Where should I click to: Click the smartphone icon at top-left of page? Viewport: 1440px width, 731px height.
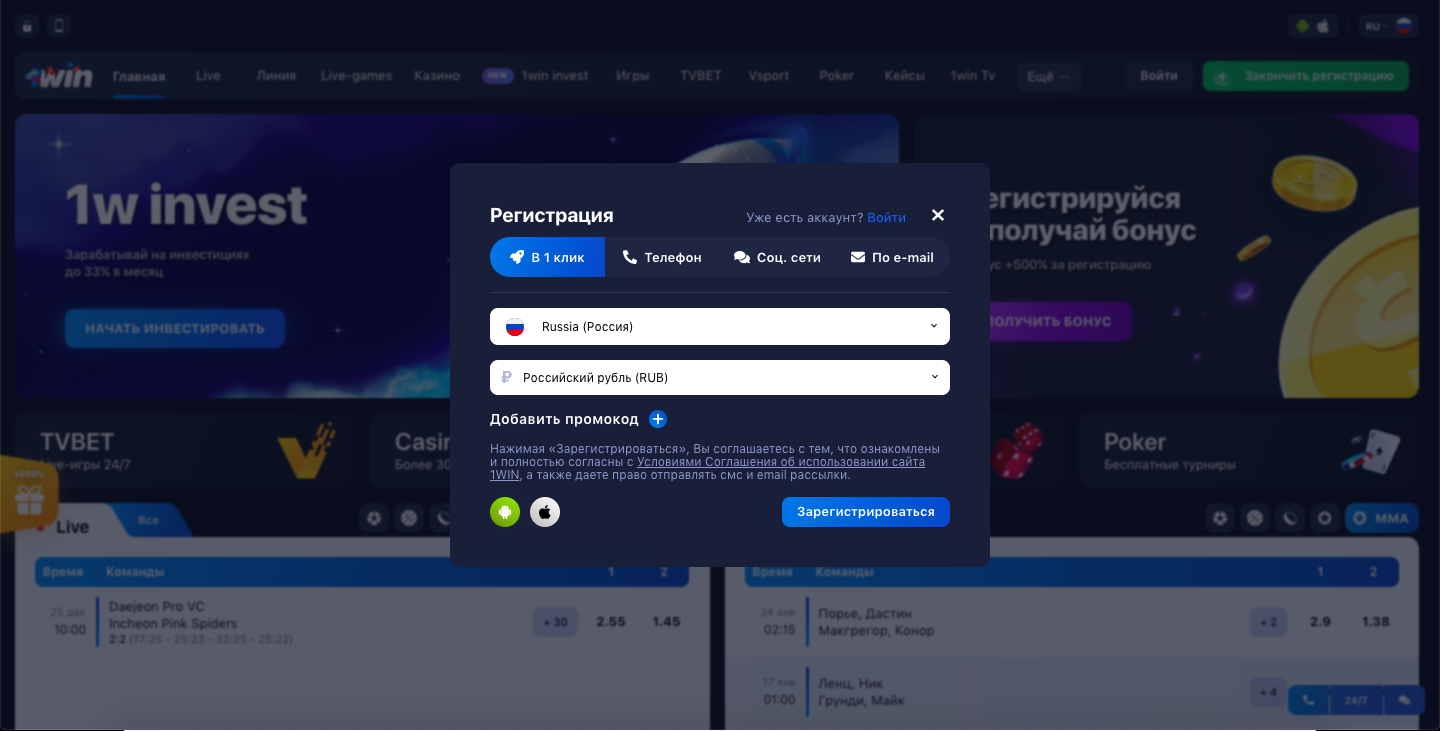click(59, 27)
